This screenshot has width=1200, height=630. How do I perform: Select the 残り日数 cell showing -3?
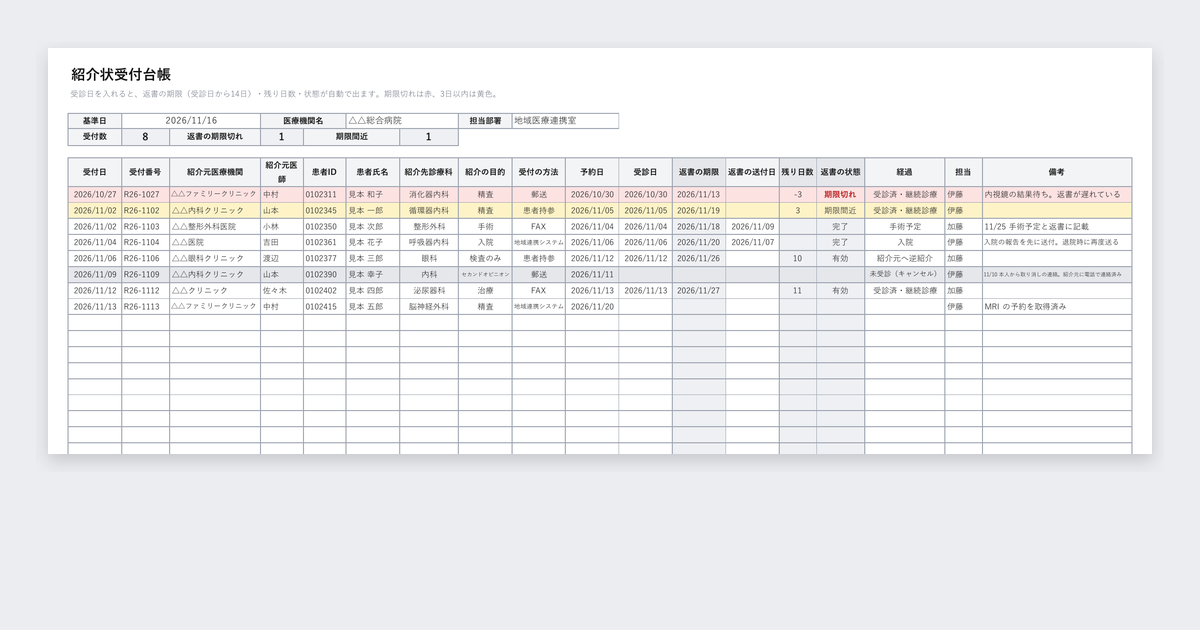[x=798, y=195]
